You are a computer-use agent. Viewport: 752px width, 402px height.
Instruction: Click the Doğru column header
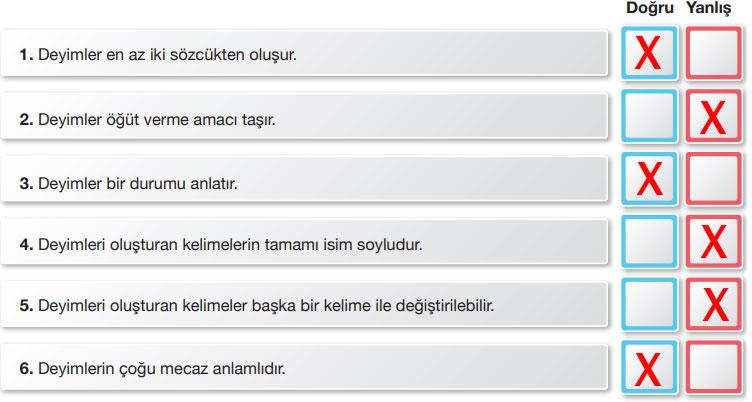click(x=650, y=9)
